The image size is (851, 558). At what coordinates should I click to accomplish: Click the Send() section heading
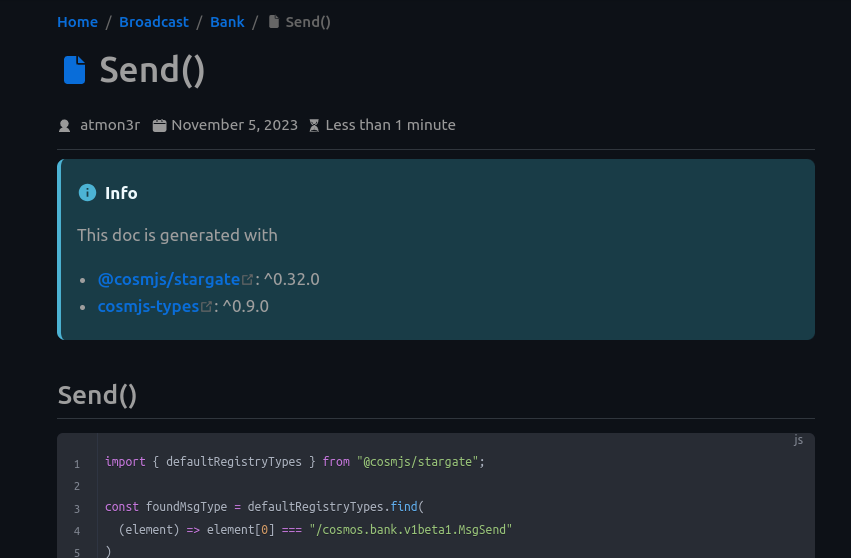click(x=97, y=395)
